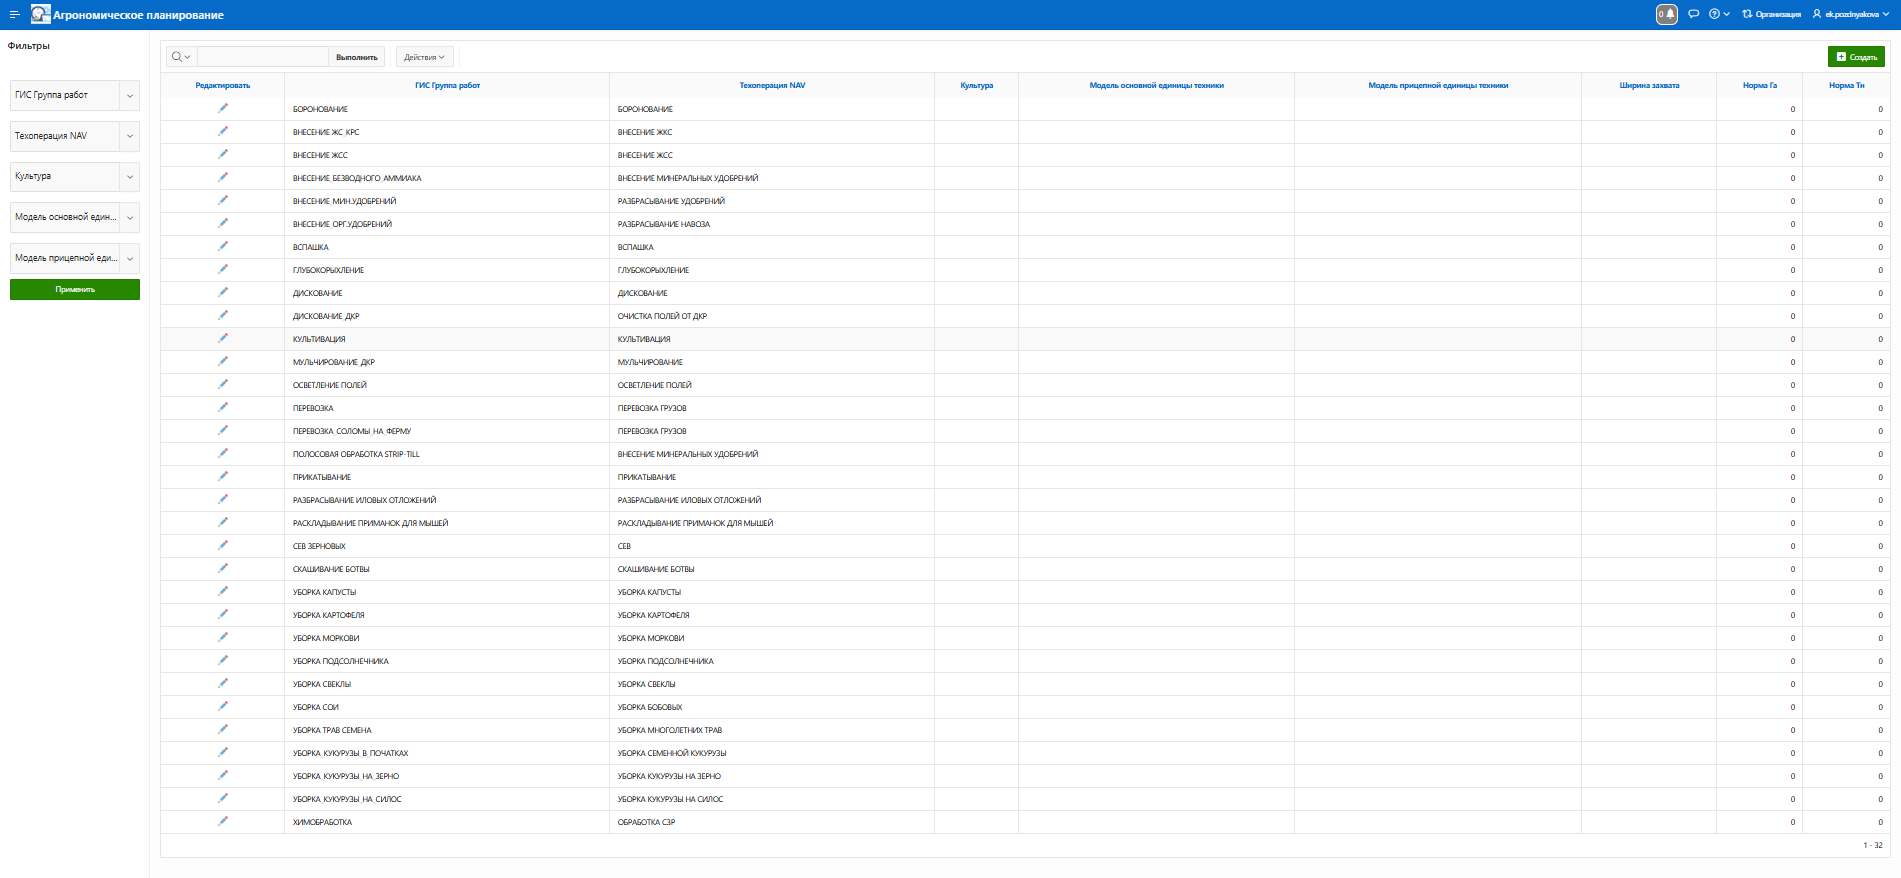Expand the ГИС Группа работ filter dropdown
1901x878 pixels.
click(x=129, y=96)
